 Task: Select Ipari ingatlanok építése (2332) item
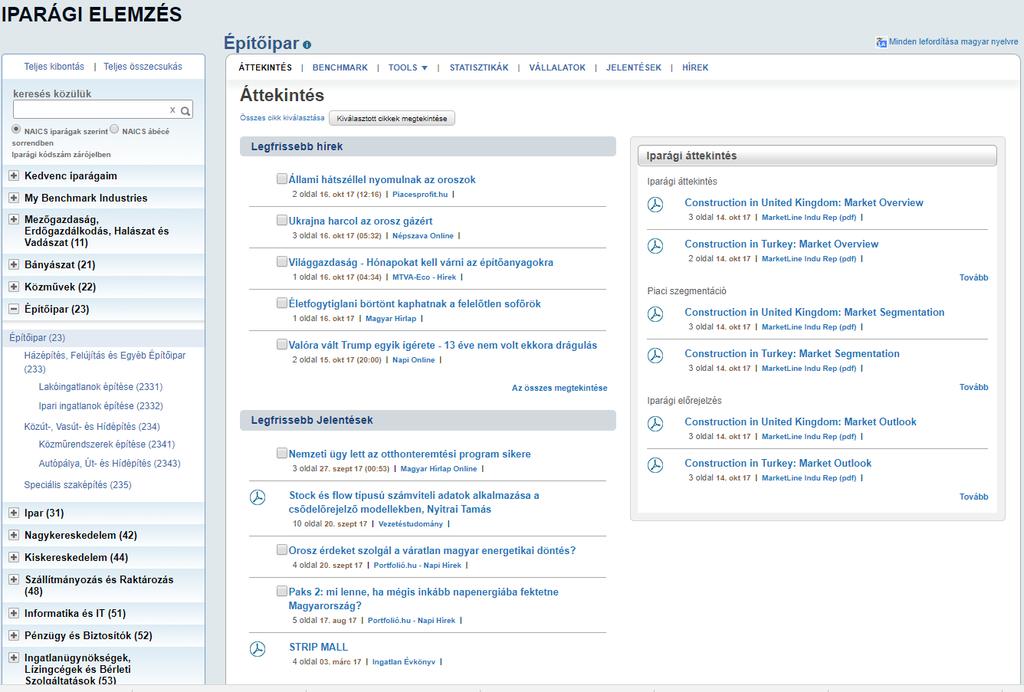tap(101, 405)
